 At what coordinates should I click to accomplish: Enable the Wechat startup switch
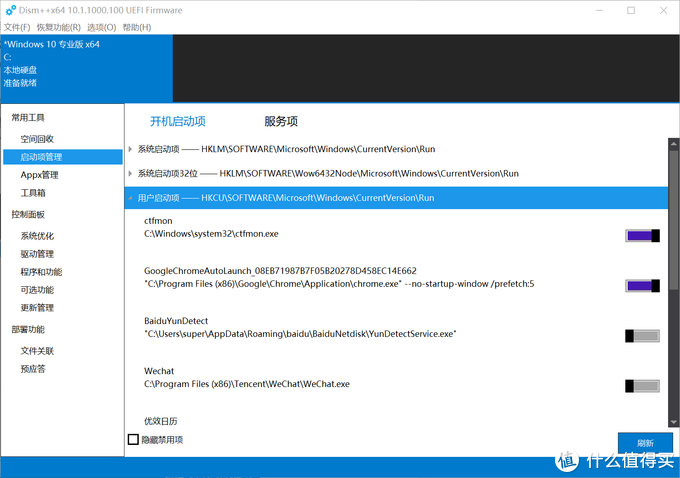coord(642,386)
